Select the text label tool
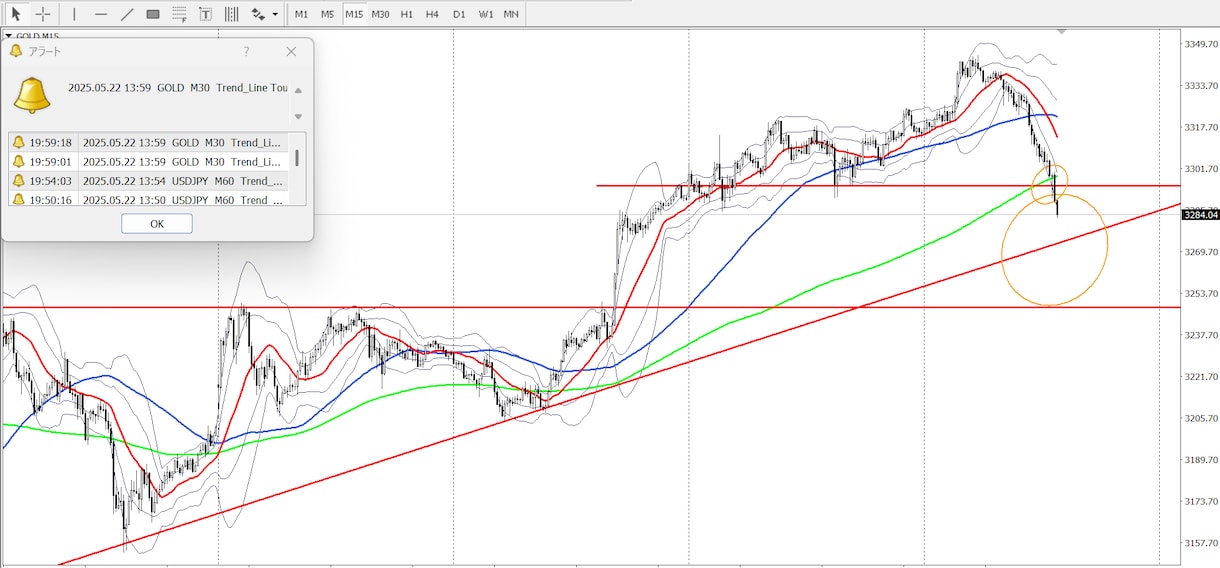Viewport: 1220px width, 568px height. click(x=205, y=14)
